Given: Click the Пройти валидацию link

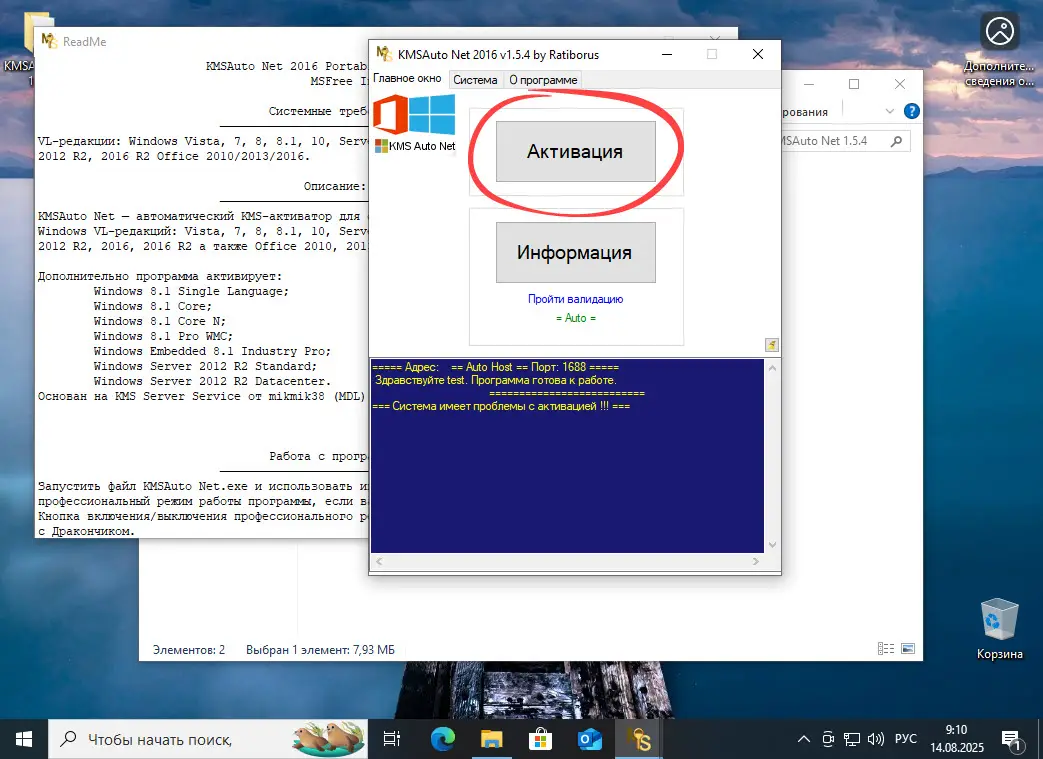Looking at the screenshot, I should pyautogui.click(x=575, y=298).
